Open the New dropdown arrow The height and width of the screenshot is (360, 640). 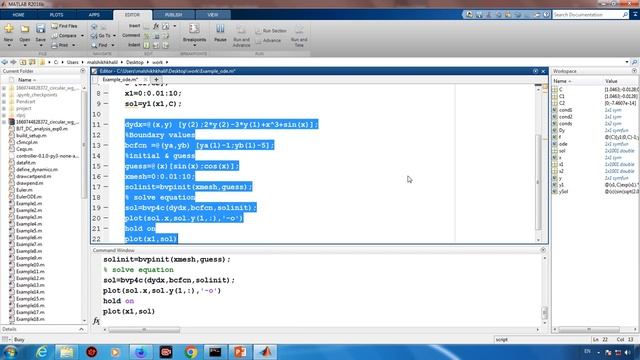(x=9, y=45)
